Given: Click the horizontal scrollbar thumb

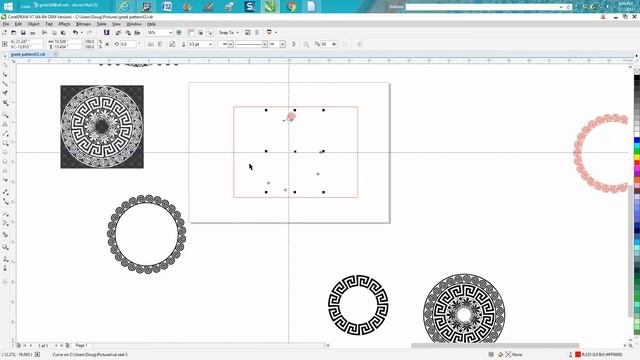Looking at the screenshot, I should [x=495, y=345].
